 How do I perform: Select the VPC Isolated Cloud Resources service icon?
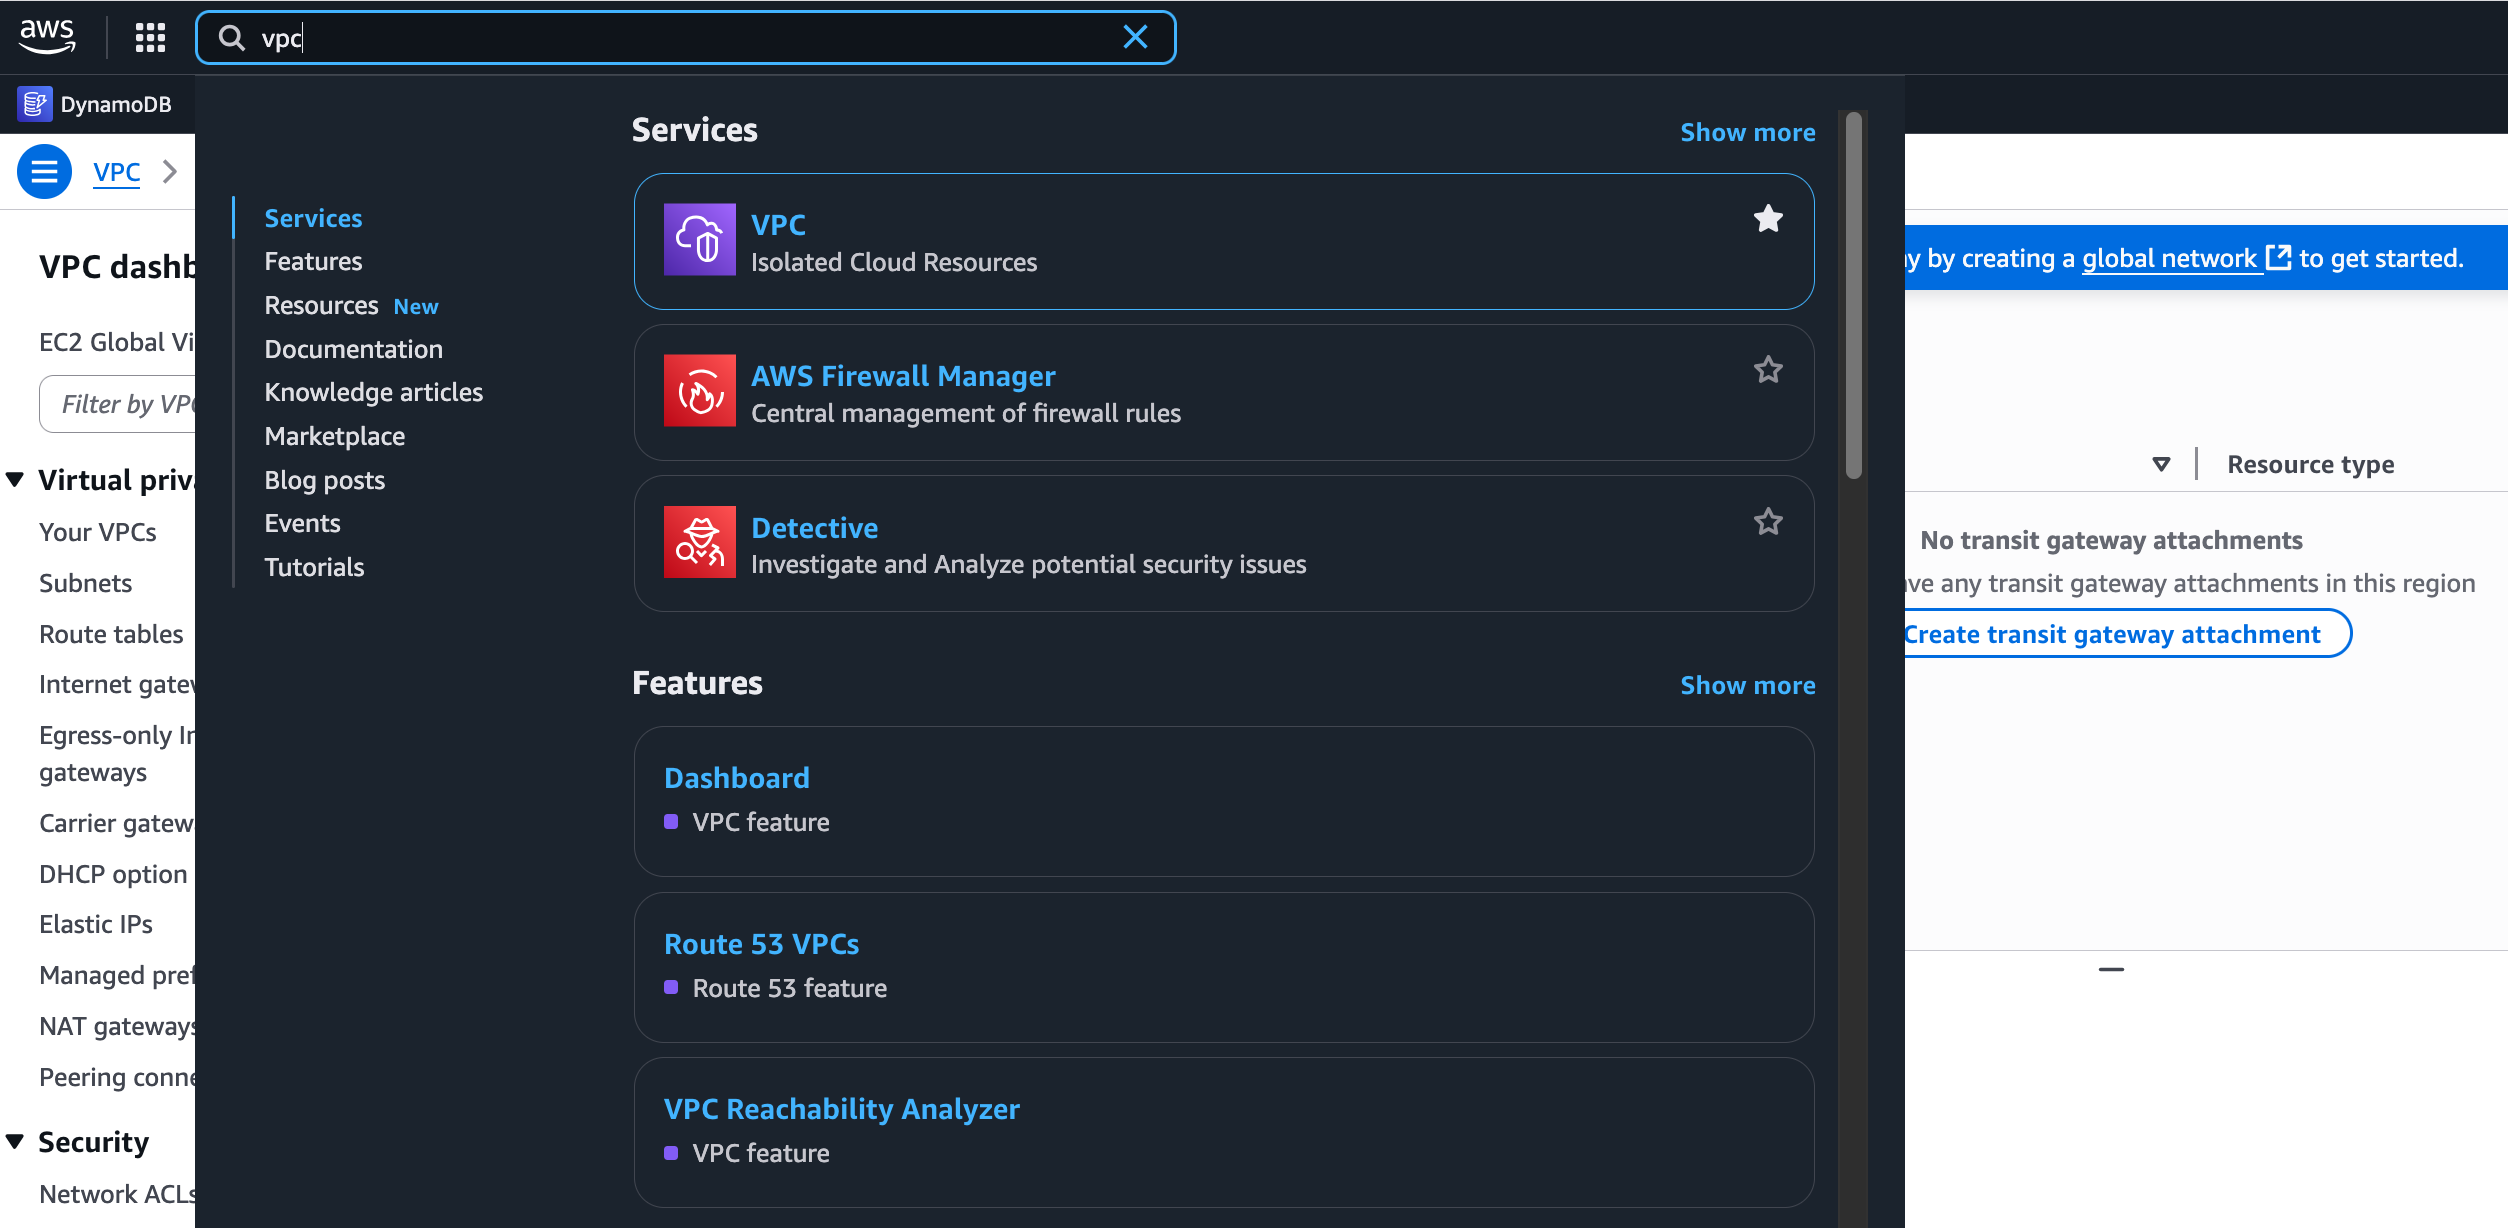tap(700, 240)
